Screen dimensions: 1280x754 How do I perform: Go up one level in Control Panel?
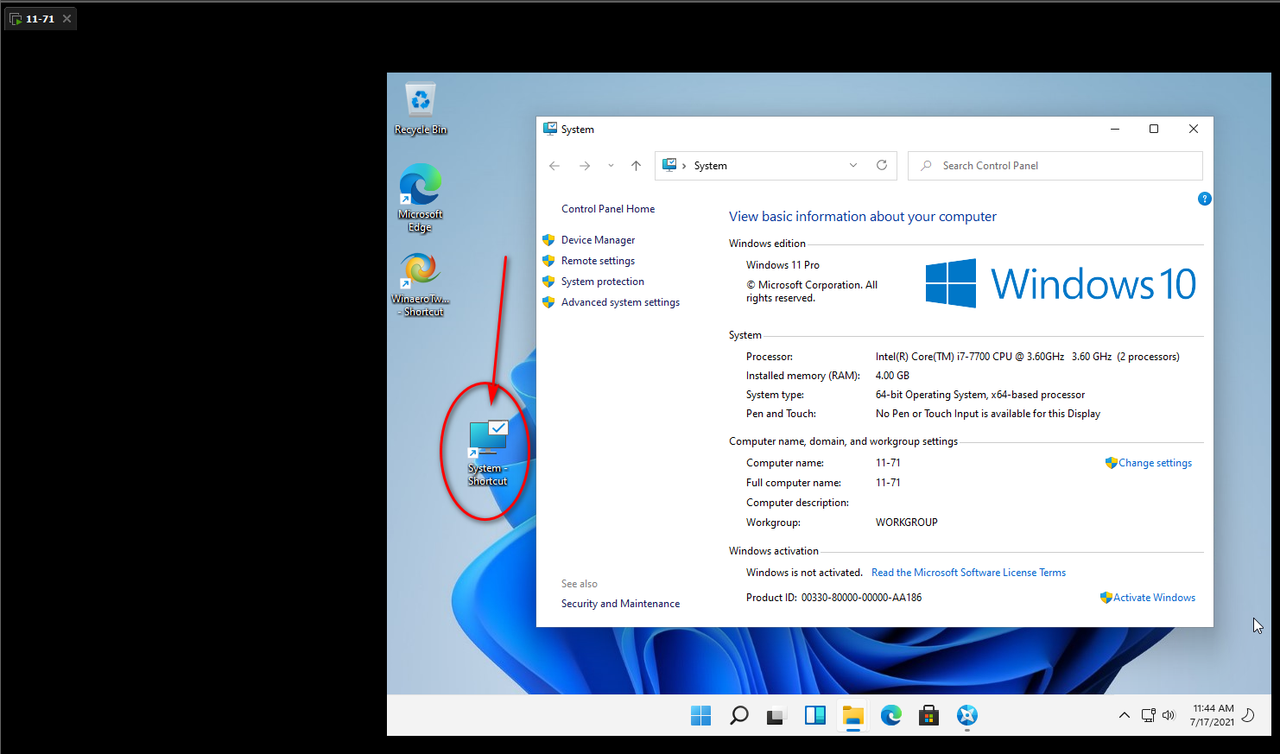click(636, 165)
